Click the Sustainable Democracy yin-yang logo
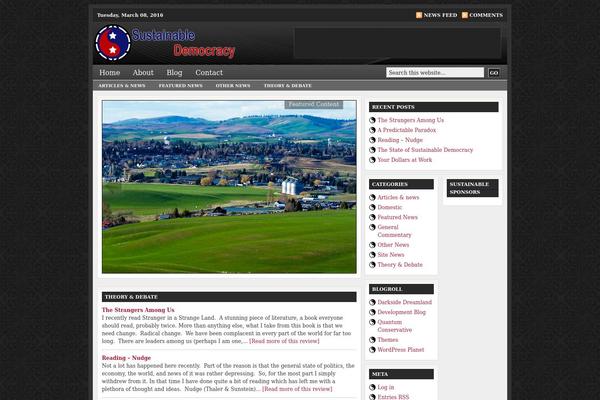The height and width of the screenshot is (400, 600). pos(113,43)
